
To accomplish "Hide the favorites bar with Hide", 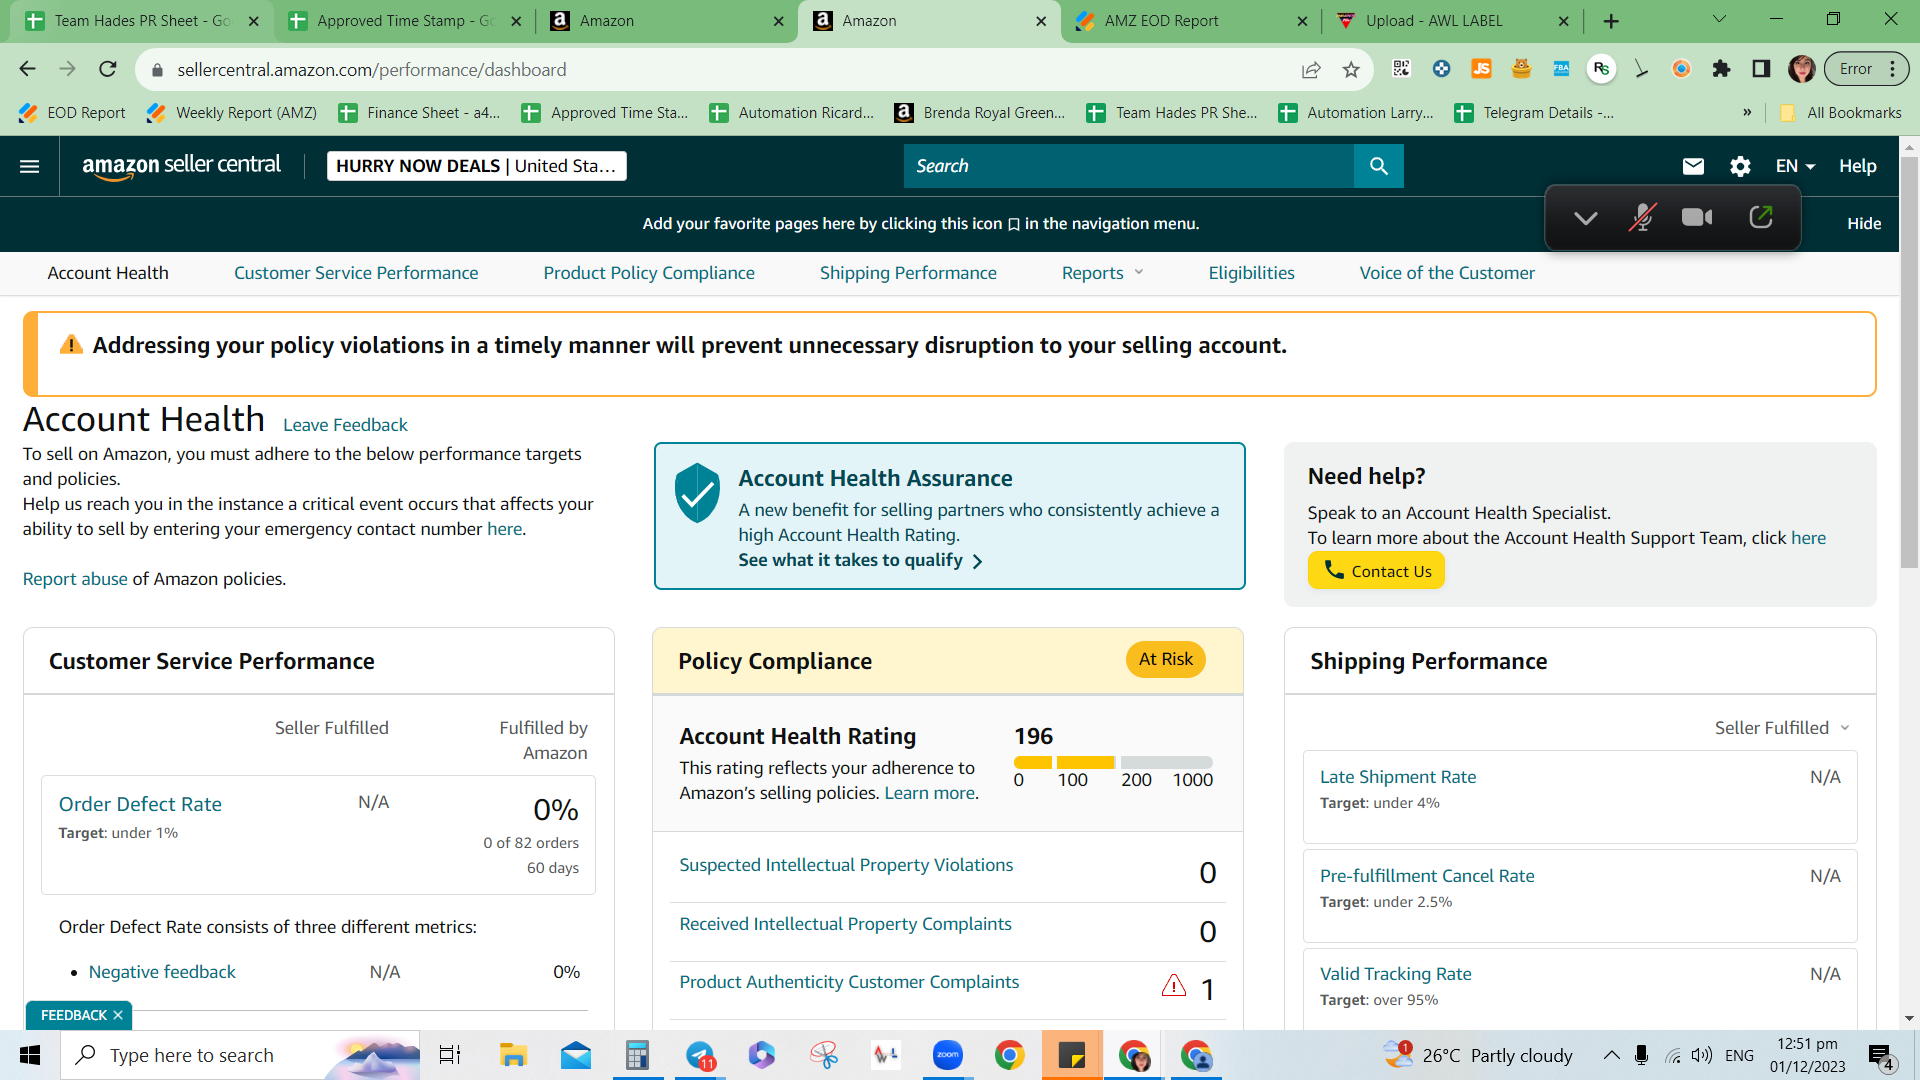I will click(x=1864, y=223).
